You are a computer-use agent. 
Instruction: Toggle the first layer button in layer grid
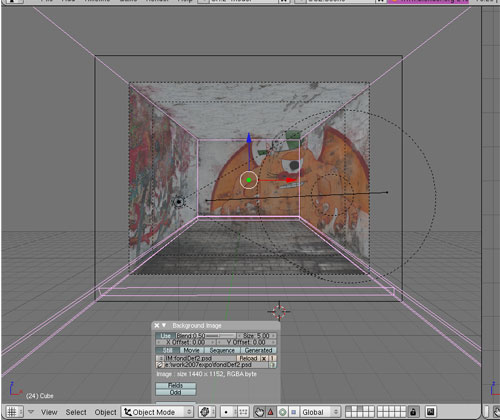tap(349, 409)
